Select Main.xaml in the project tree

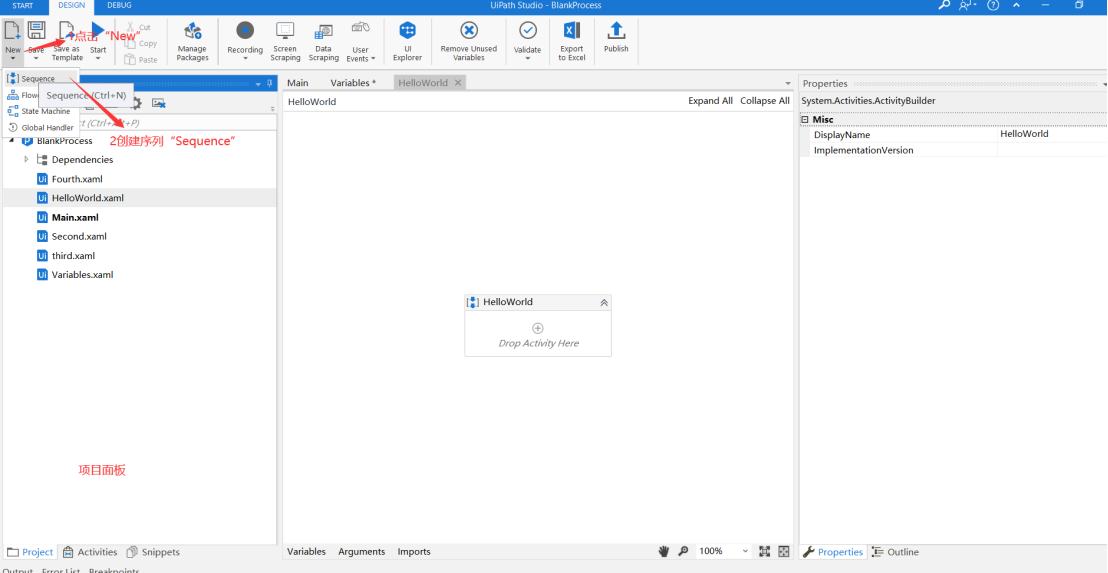[x=75, y=218]
